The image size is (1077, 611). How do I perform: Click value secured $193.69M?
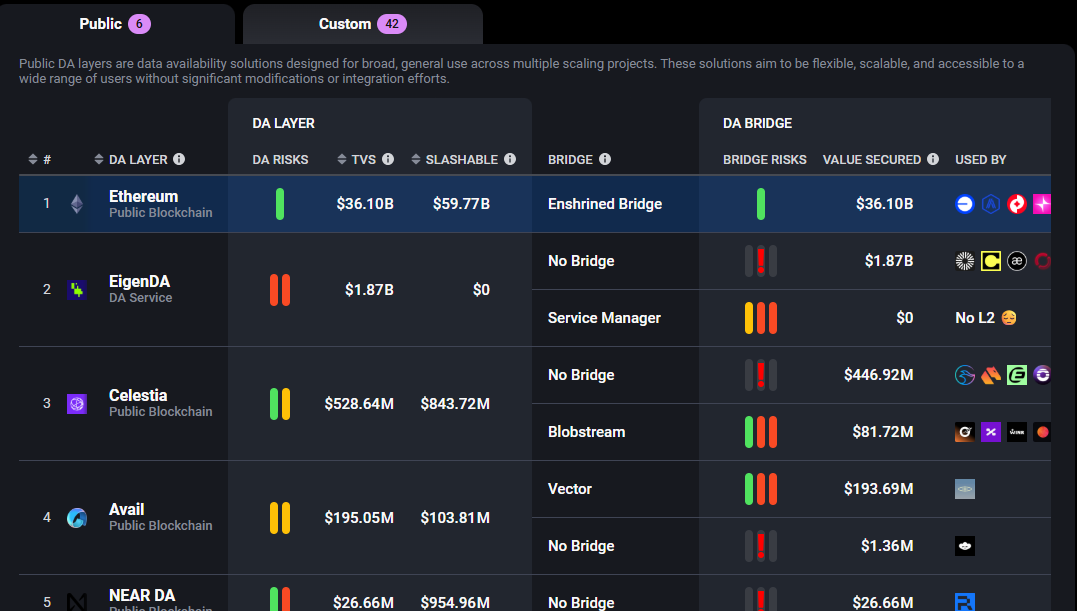tap(878, 489)
